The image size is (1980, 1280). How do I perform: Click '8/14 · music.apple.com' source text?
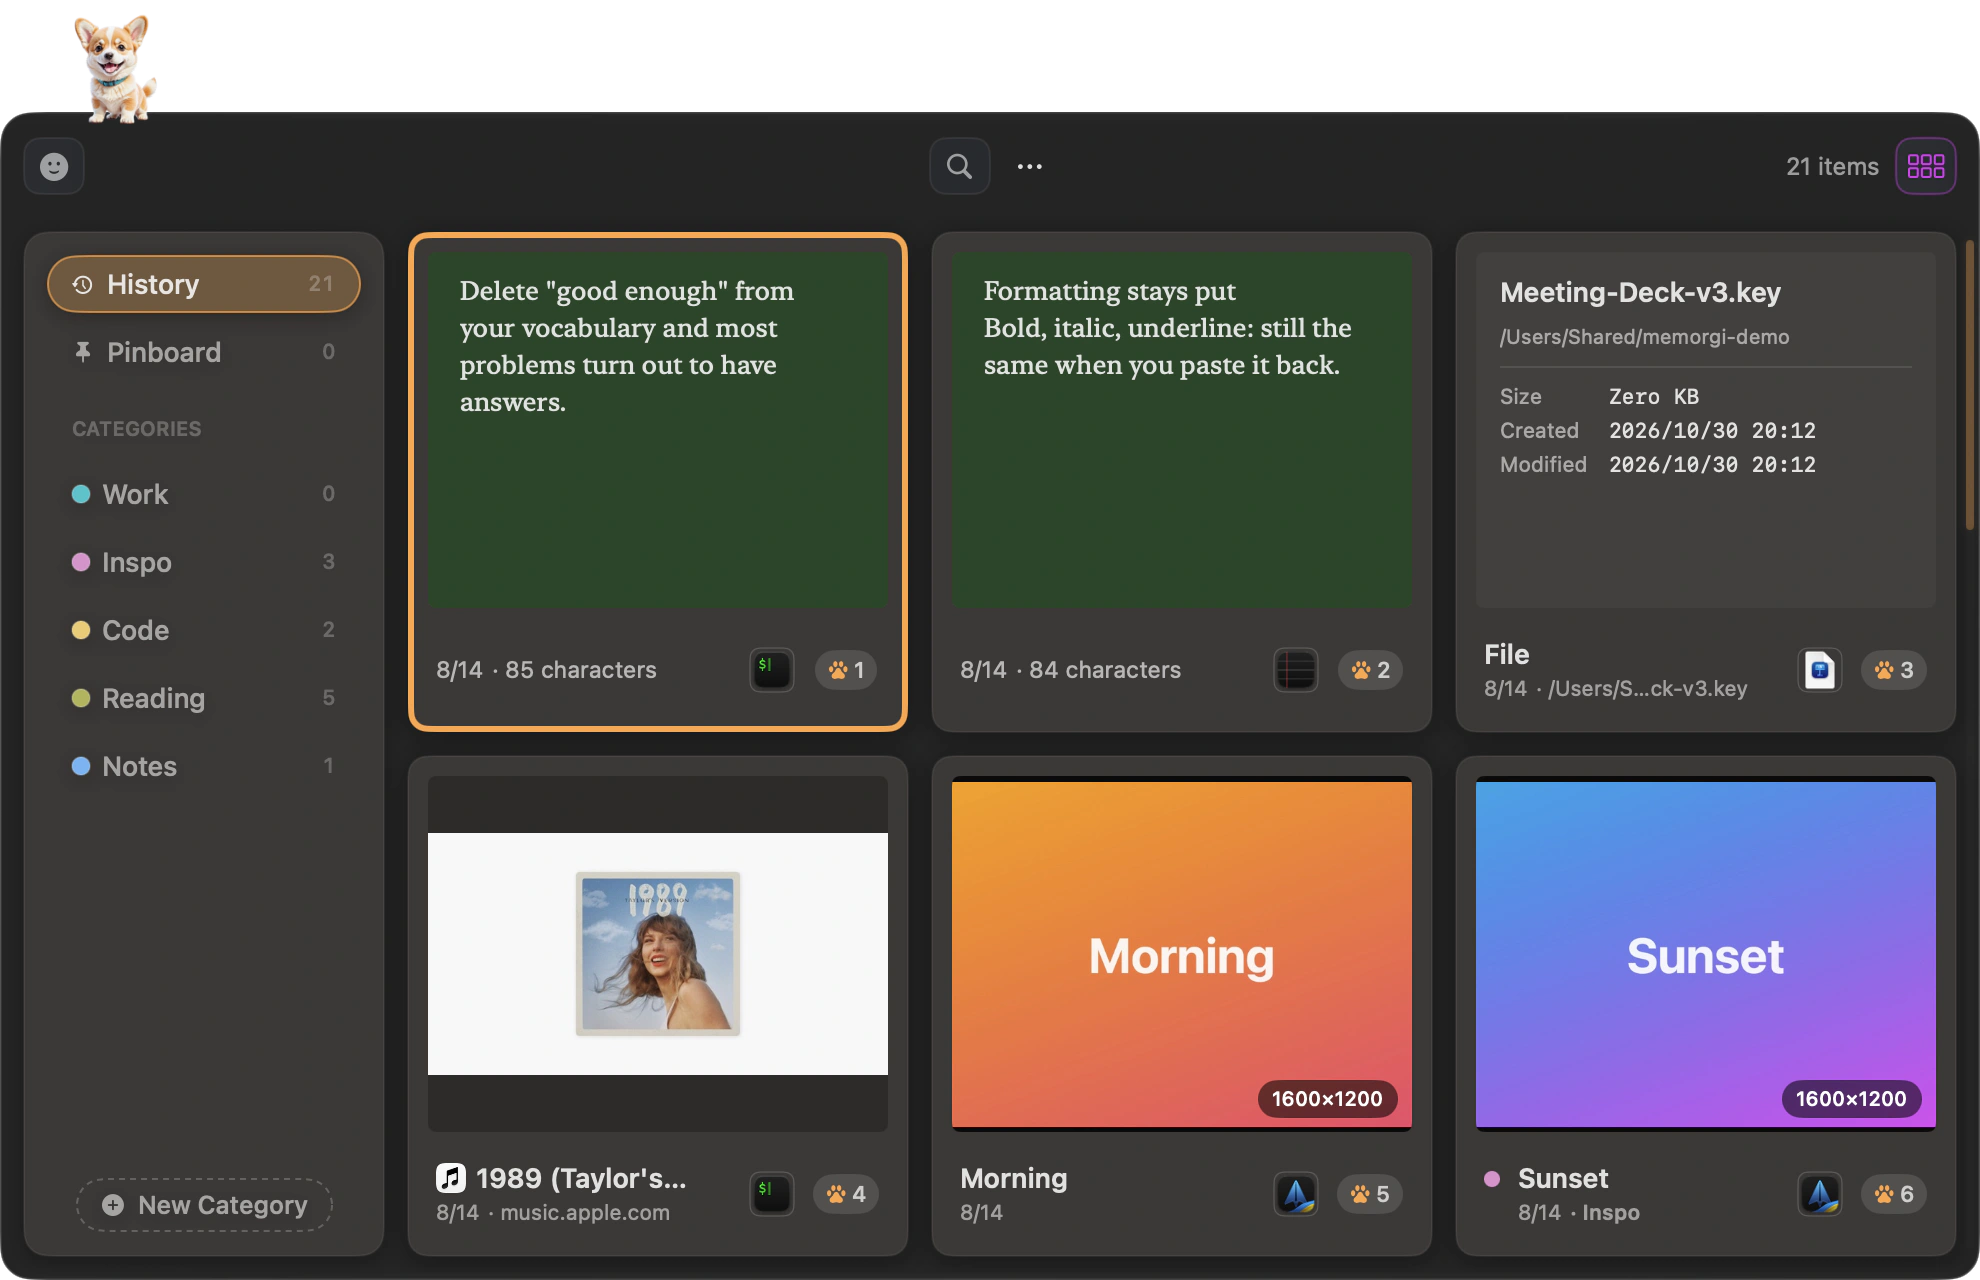553,1212
